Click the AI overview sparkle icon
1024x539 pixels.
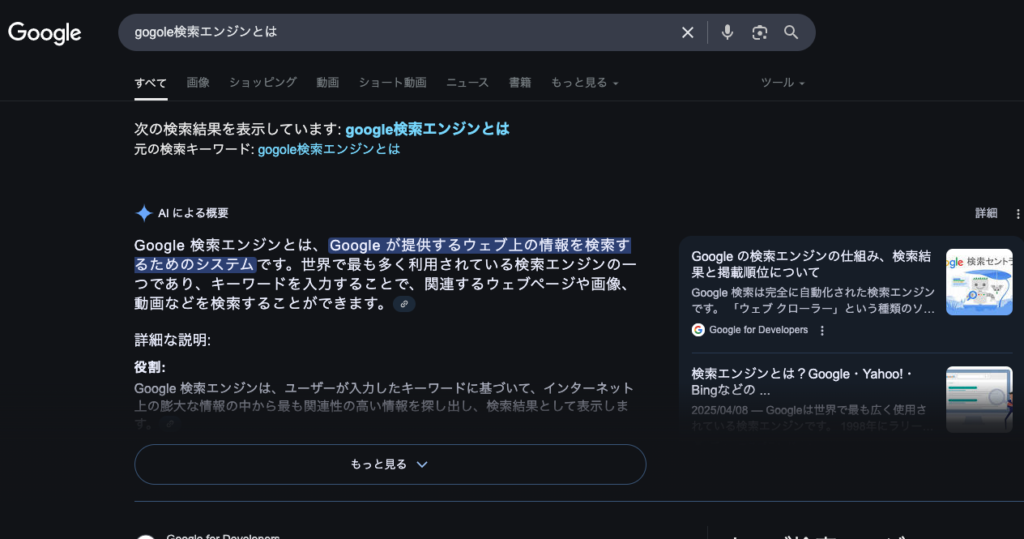point(144,213)
